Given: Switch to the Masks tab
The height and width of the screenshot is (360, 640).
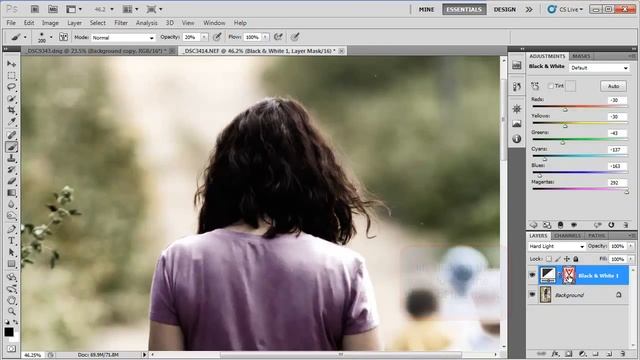Looking at the screenshot, I should coord(581,56).
